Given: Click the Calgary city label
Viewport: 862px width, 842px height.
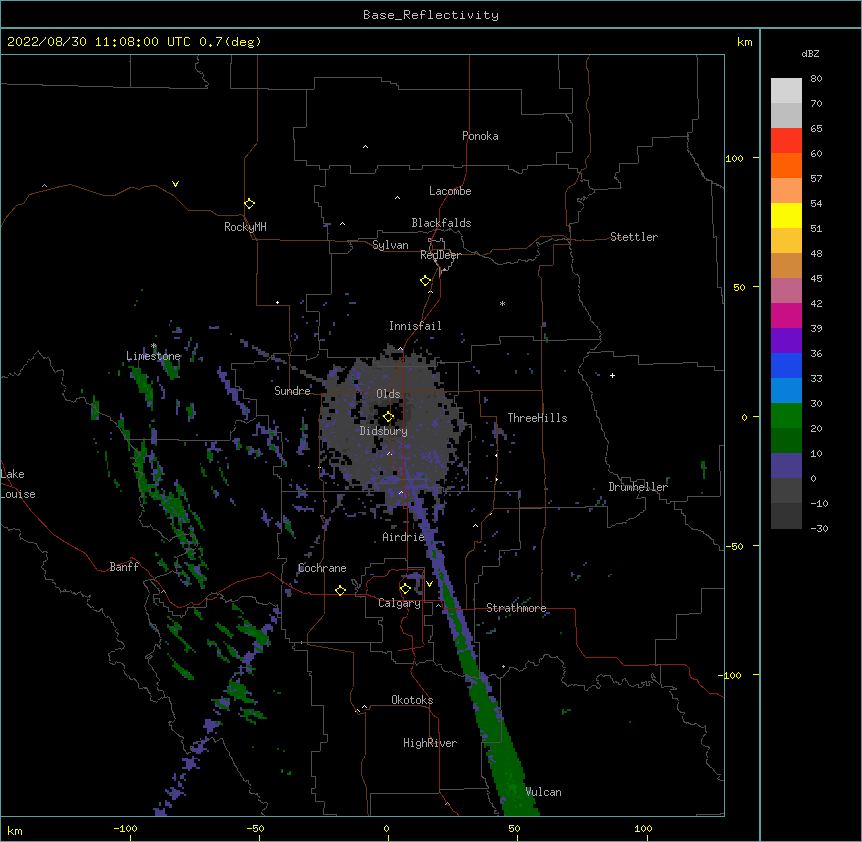Looking at the screenshot, I should point(400,603).
